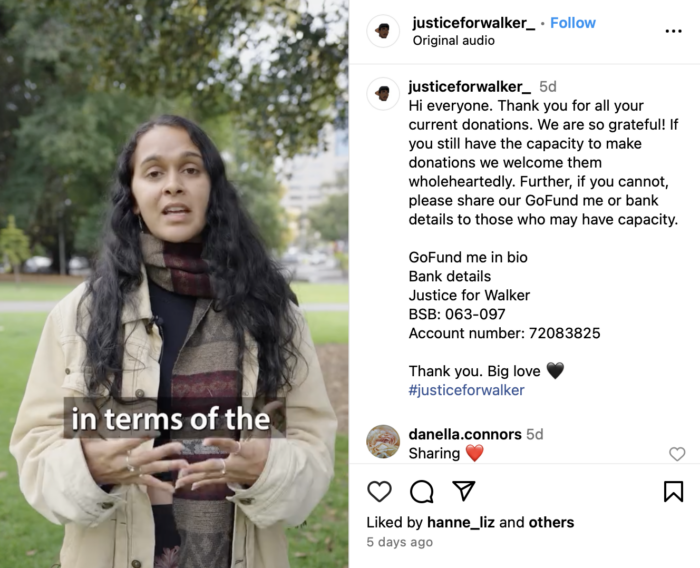Follow justiceforwalker_ account

click(x=573, y=23)
